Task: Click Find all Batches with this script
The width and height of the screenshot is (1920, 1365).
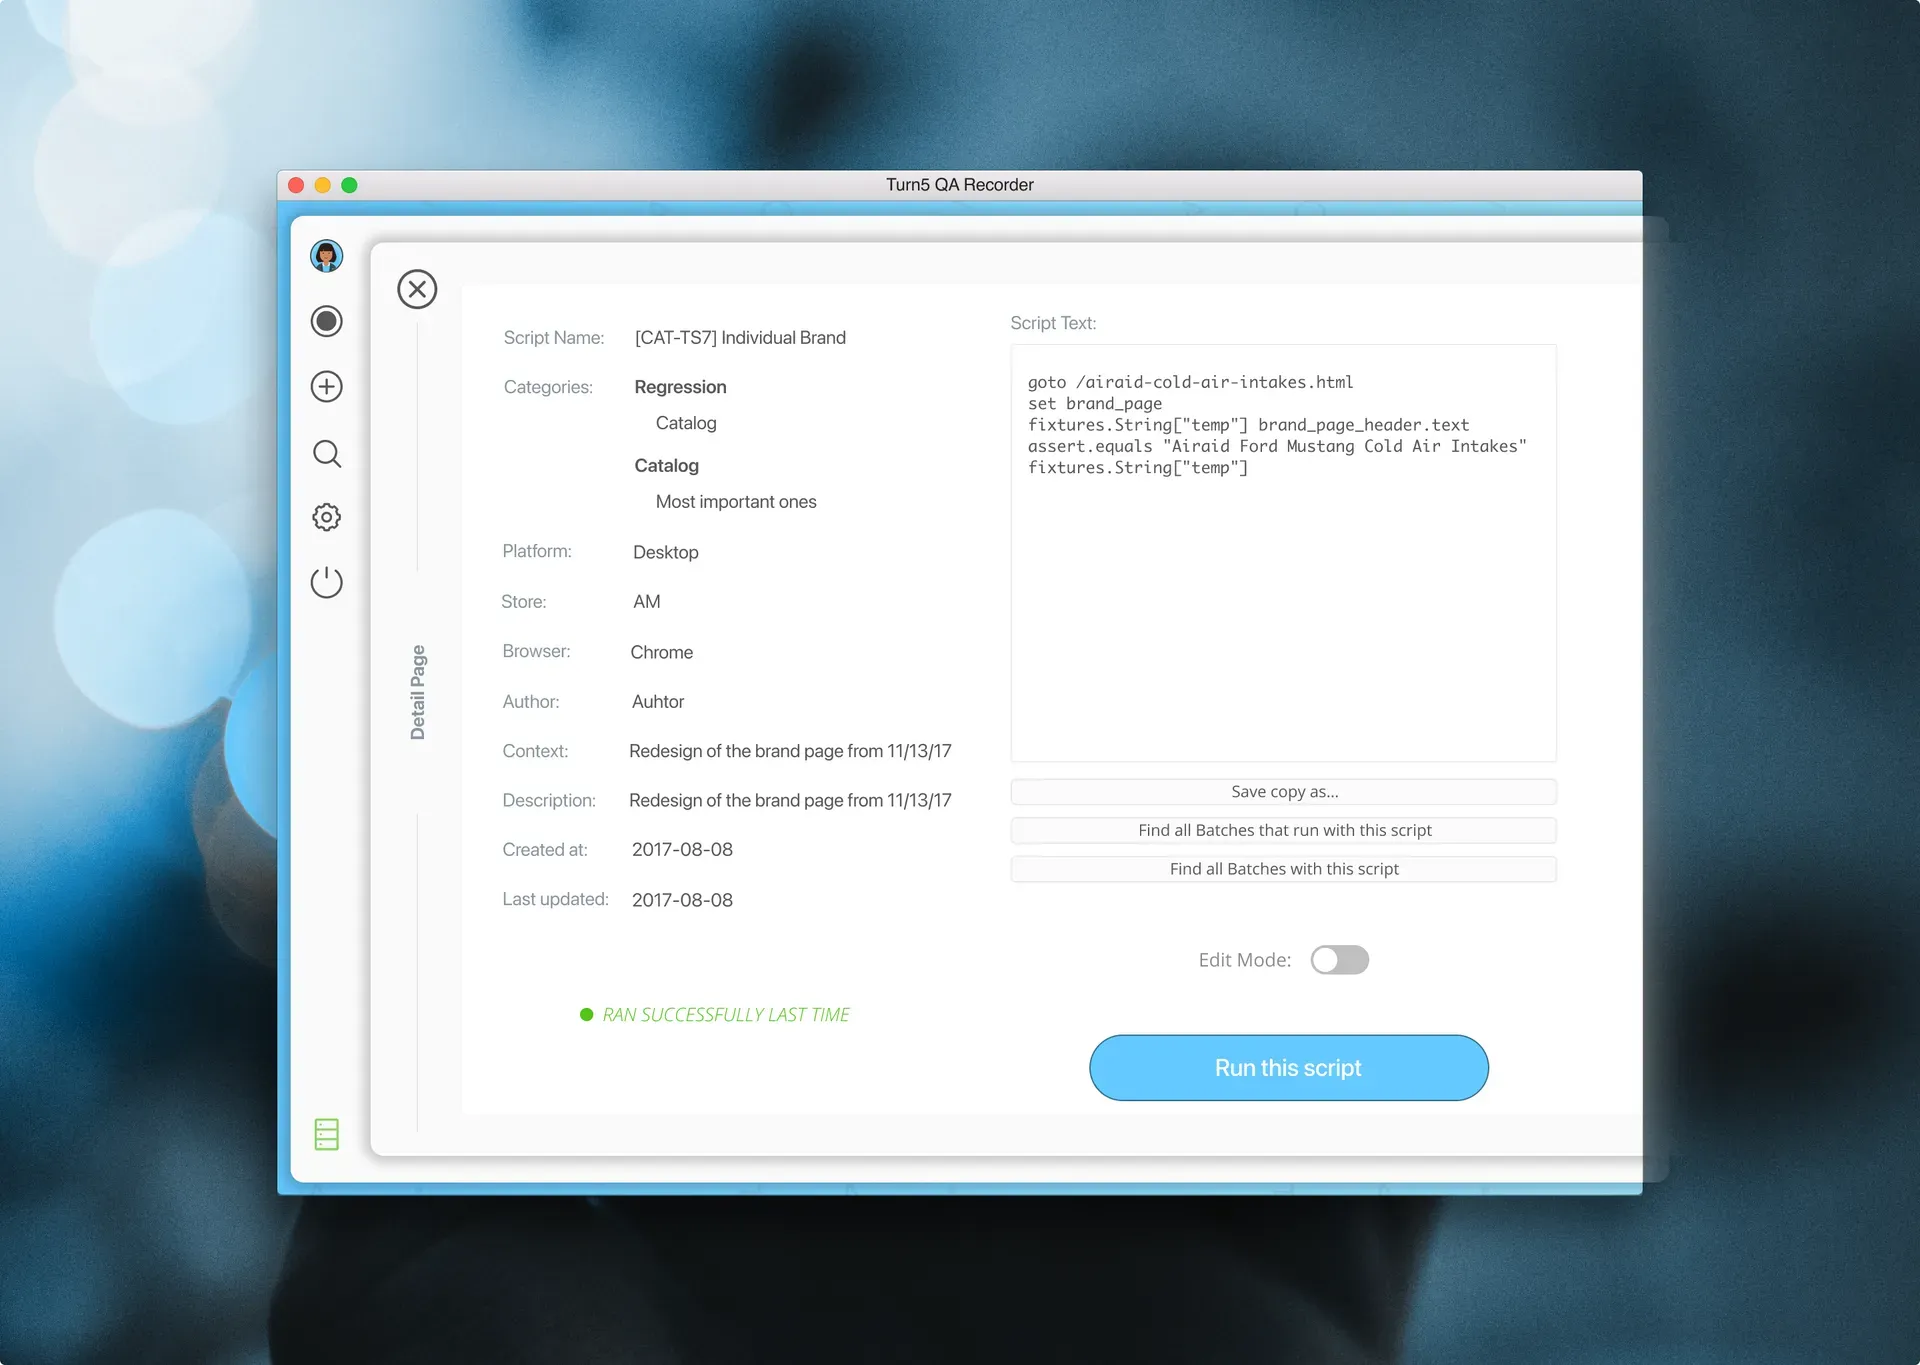Action: (1284, 869)
